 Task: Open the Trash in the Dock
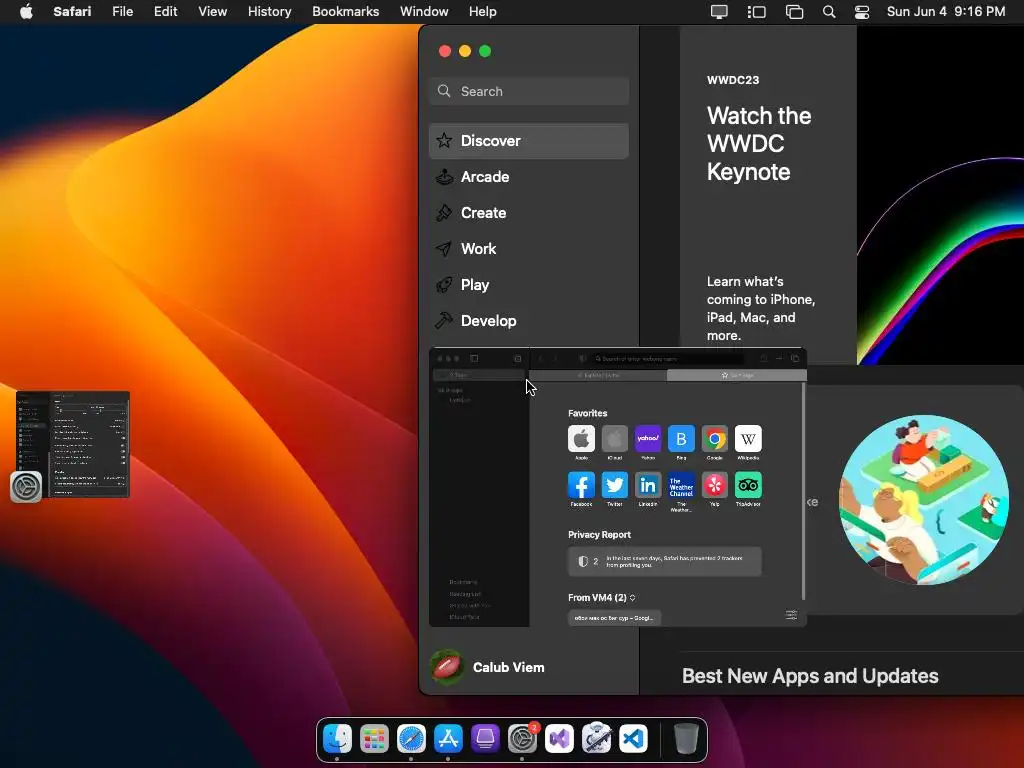coord(686,739)
